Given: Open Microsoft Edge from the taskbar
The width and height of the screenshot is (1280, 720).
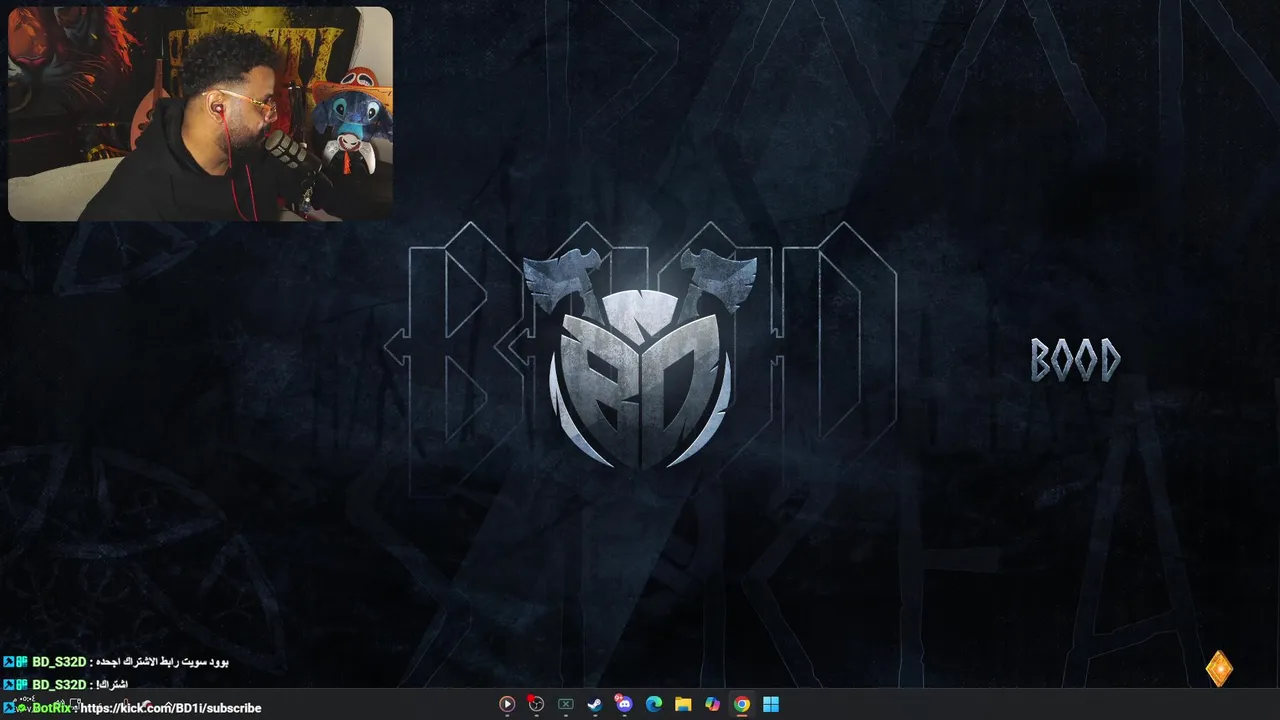Looking at the screenshot, I should tap(653, 704).
